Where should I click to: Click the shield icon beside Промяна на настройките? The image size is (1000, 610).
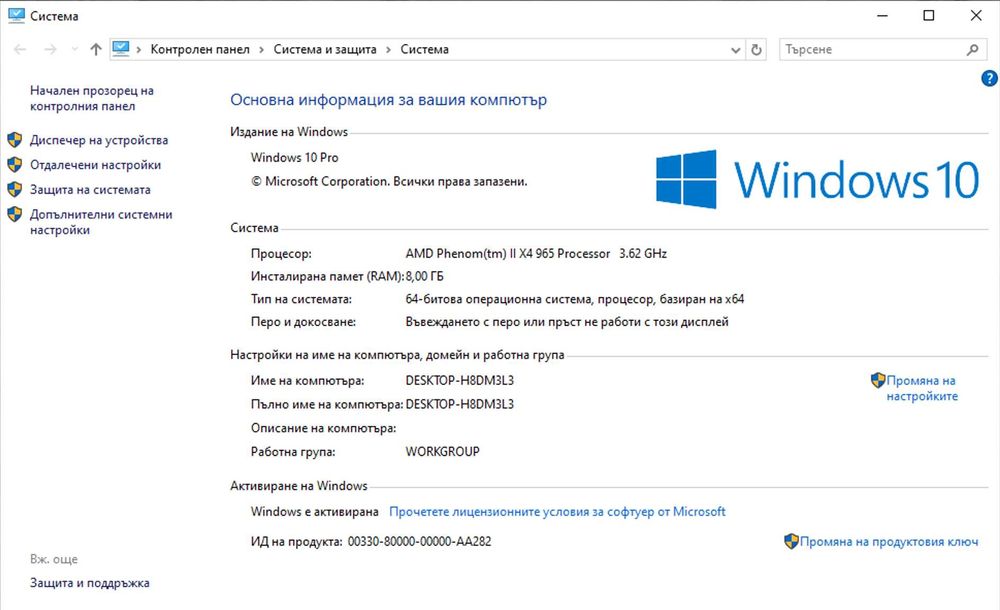[x=878, y=380]
